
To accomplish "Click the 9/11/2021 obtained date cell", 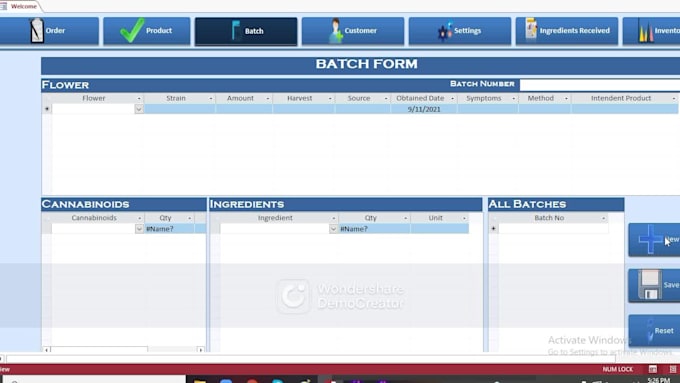I will point(424,109).
